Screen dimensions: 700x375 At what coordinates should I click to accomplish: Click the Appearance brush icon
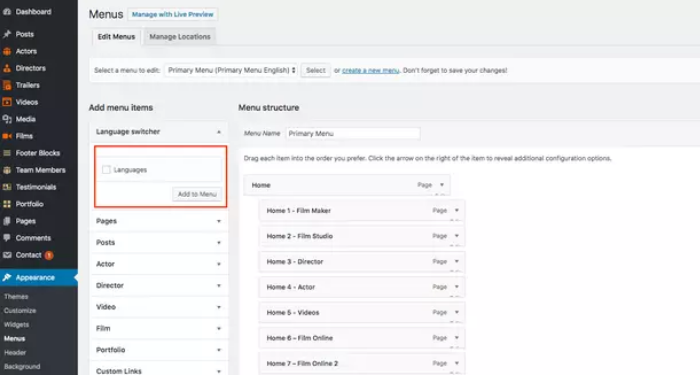click(x=7, y=278)
